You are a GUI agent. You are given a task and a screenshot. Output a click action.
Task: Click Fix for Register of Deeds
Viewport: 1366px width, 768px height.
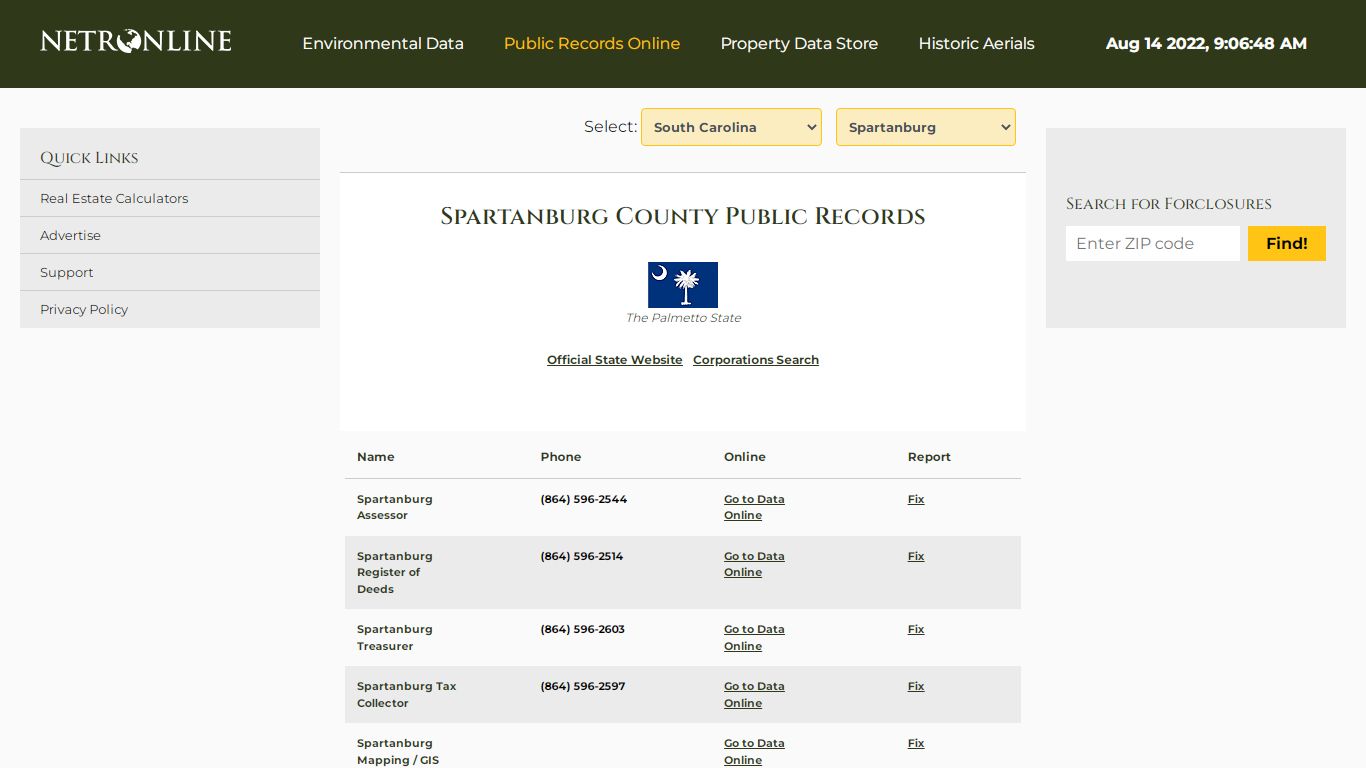(x=916, y=556)
